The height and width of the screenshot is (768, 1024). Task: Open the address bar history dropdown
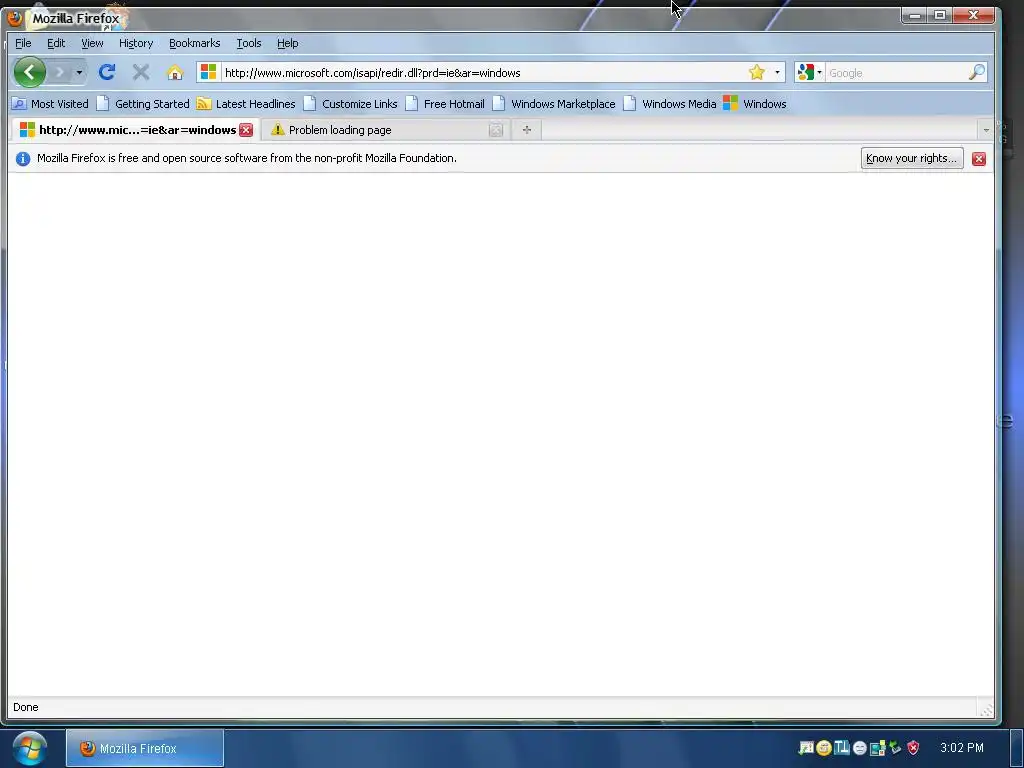click(777, 72)
